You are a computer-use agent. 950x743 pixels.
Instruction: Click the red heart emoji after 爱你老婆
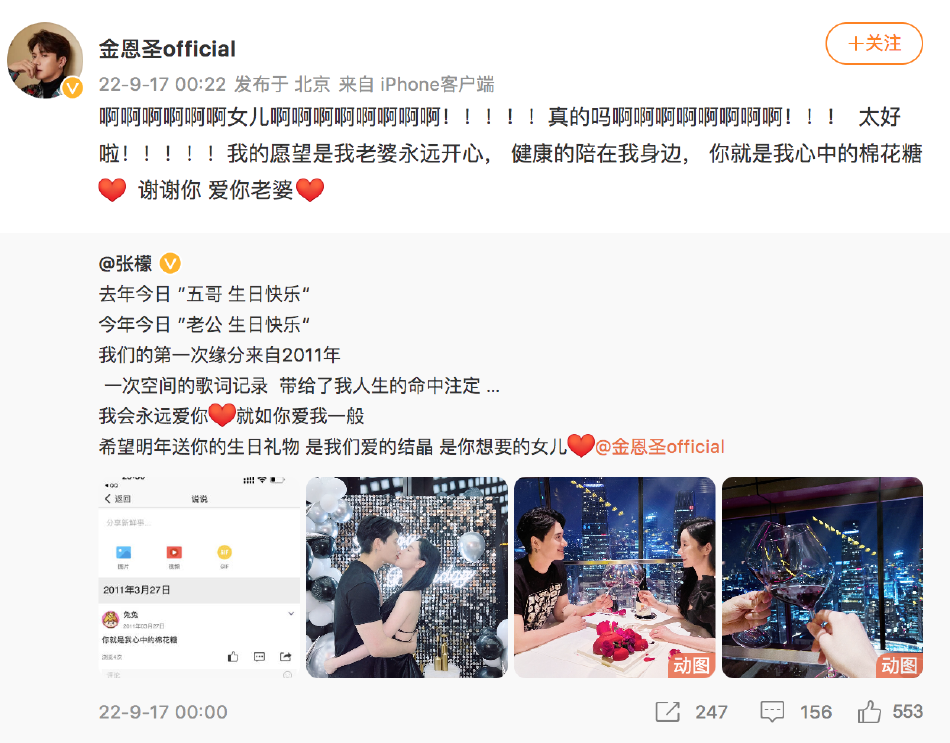pyautogui.click(x=310, y=190)
